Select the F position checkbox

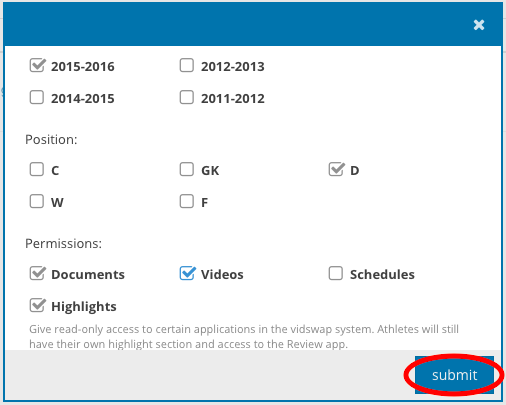(x=186, y=201)
